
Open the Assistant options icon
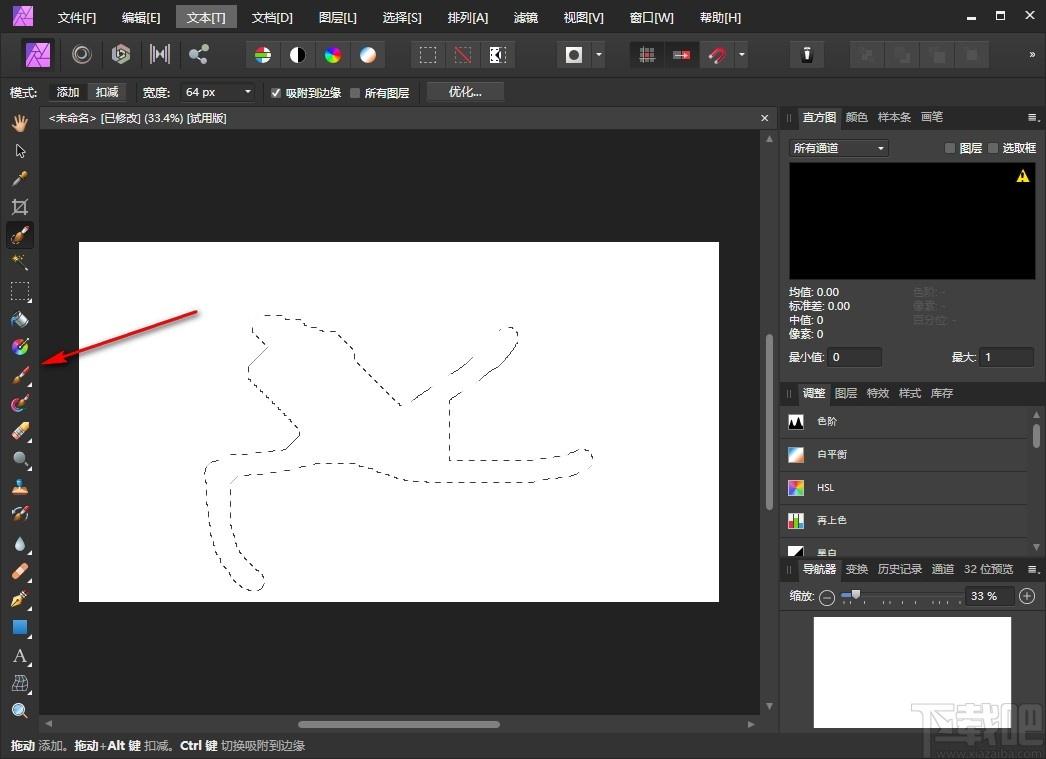click(x=807, y=55)
